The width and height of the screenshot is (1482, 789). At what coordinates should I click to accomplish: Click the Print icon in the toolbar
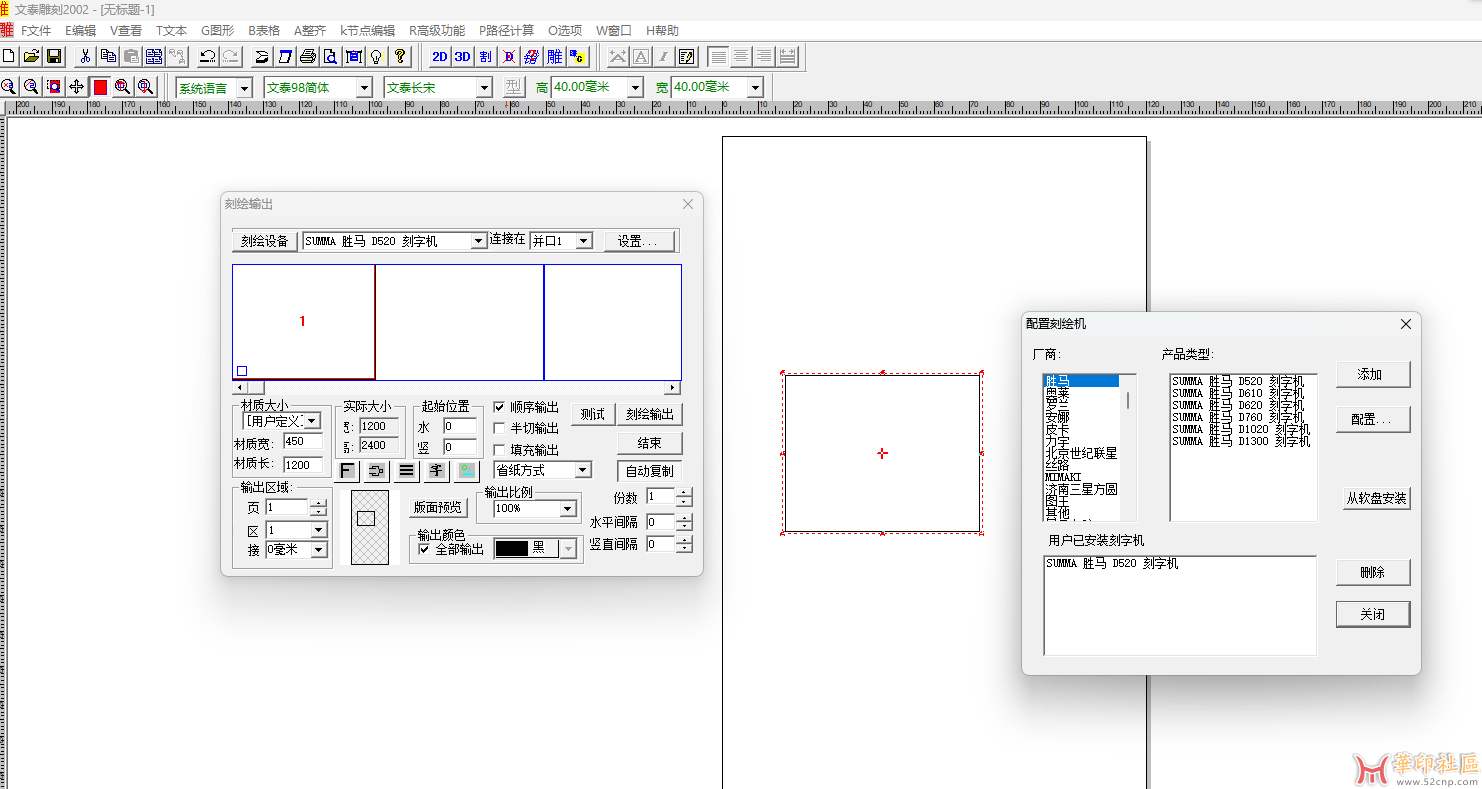(308, 56)
